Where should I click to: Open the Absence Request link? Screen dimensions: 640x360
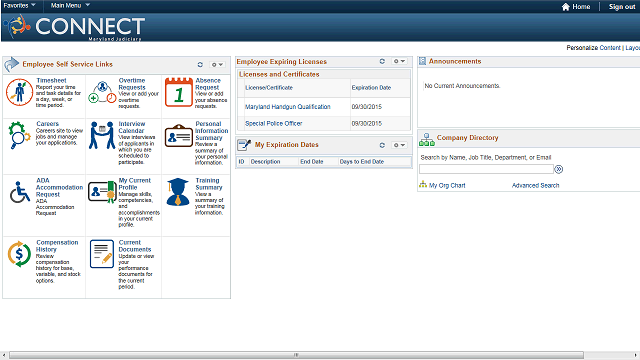(208, 84)
